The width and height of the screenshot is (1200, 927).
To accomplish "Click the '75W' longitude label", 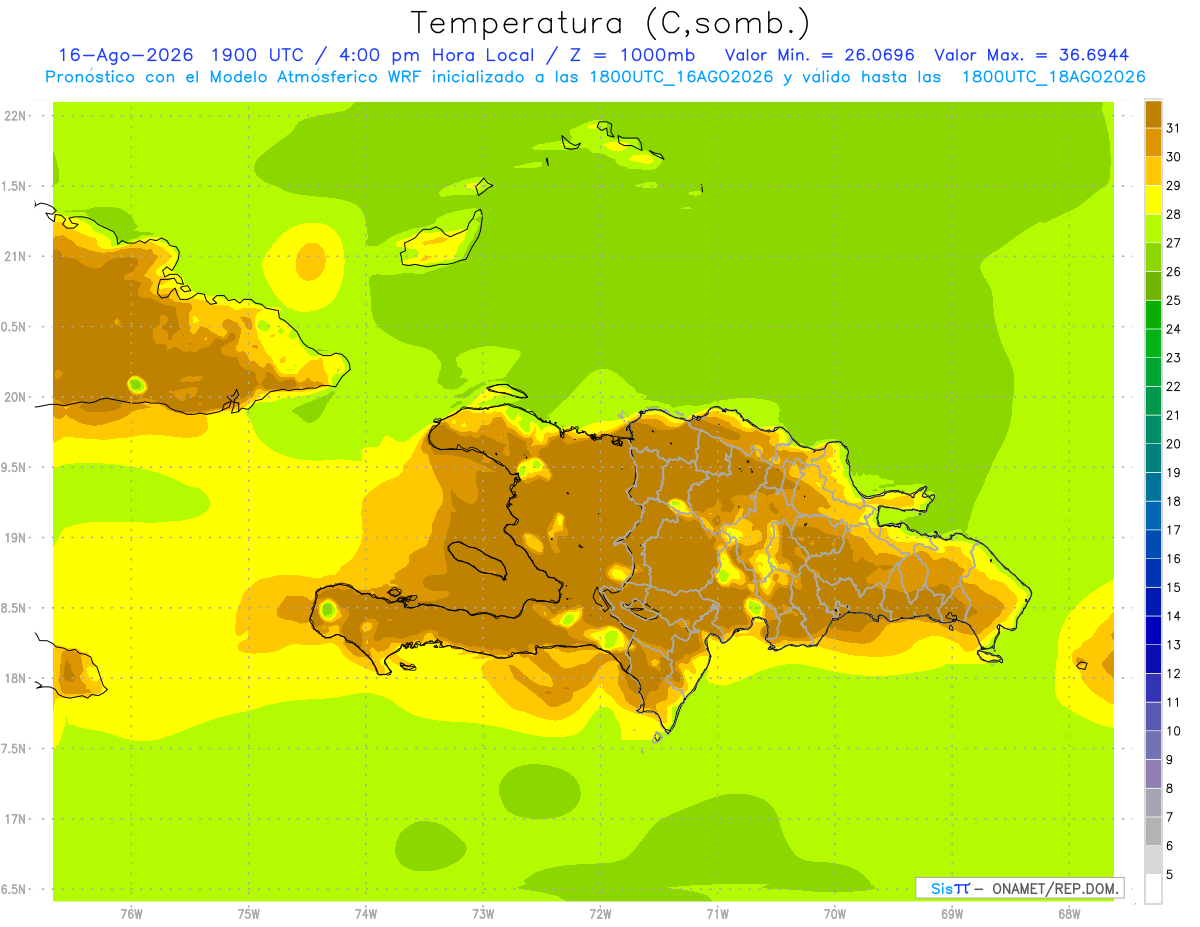I will click(x=249, y=913).
